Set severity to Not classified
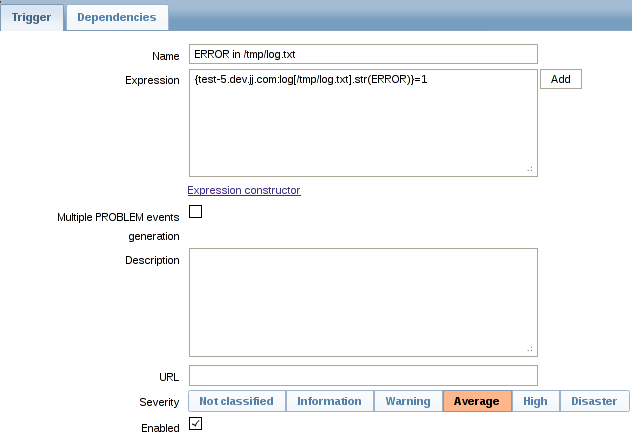Screen dimensions: 632x437 pyautogui.click(x=236, y=401)
